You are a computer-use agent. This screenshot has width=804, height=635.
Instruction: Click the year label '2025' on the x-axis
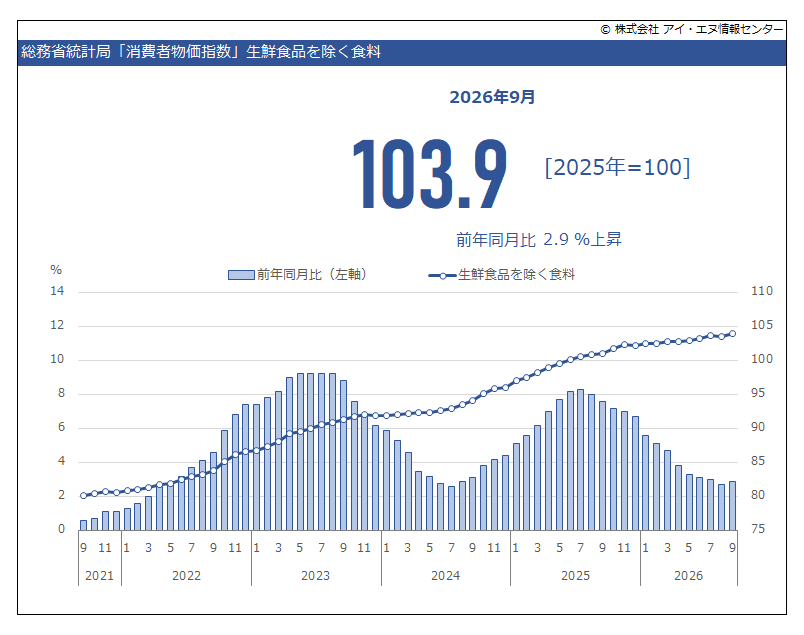[575, 576]
